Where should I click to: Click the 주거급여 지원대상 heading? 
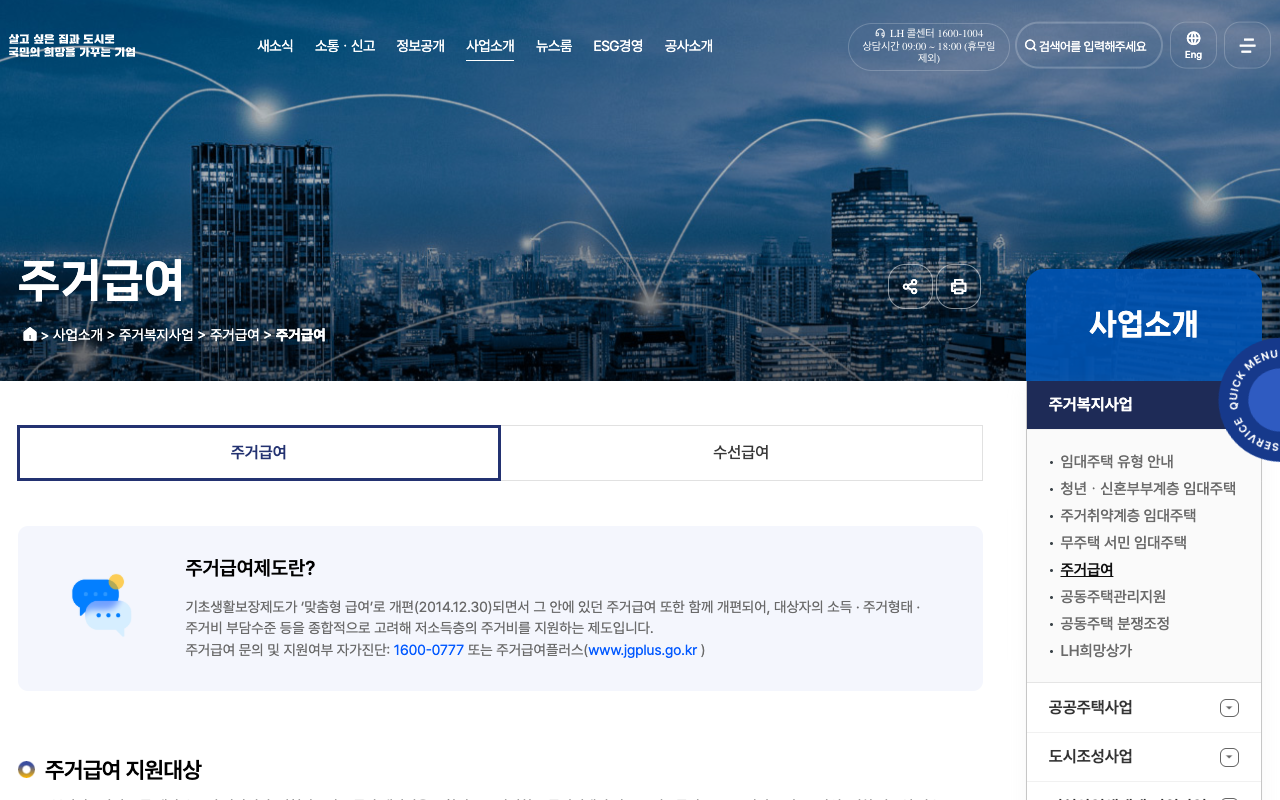coord(123,770)
